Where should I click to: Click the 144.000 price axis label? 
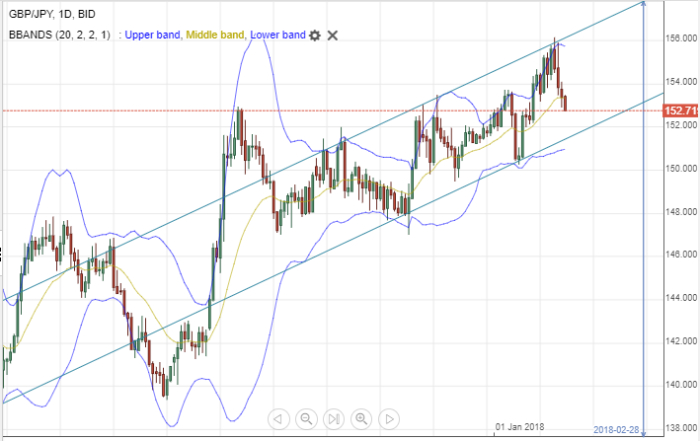(681, 297)
